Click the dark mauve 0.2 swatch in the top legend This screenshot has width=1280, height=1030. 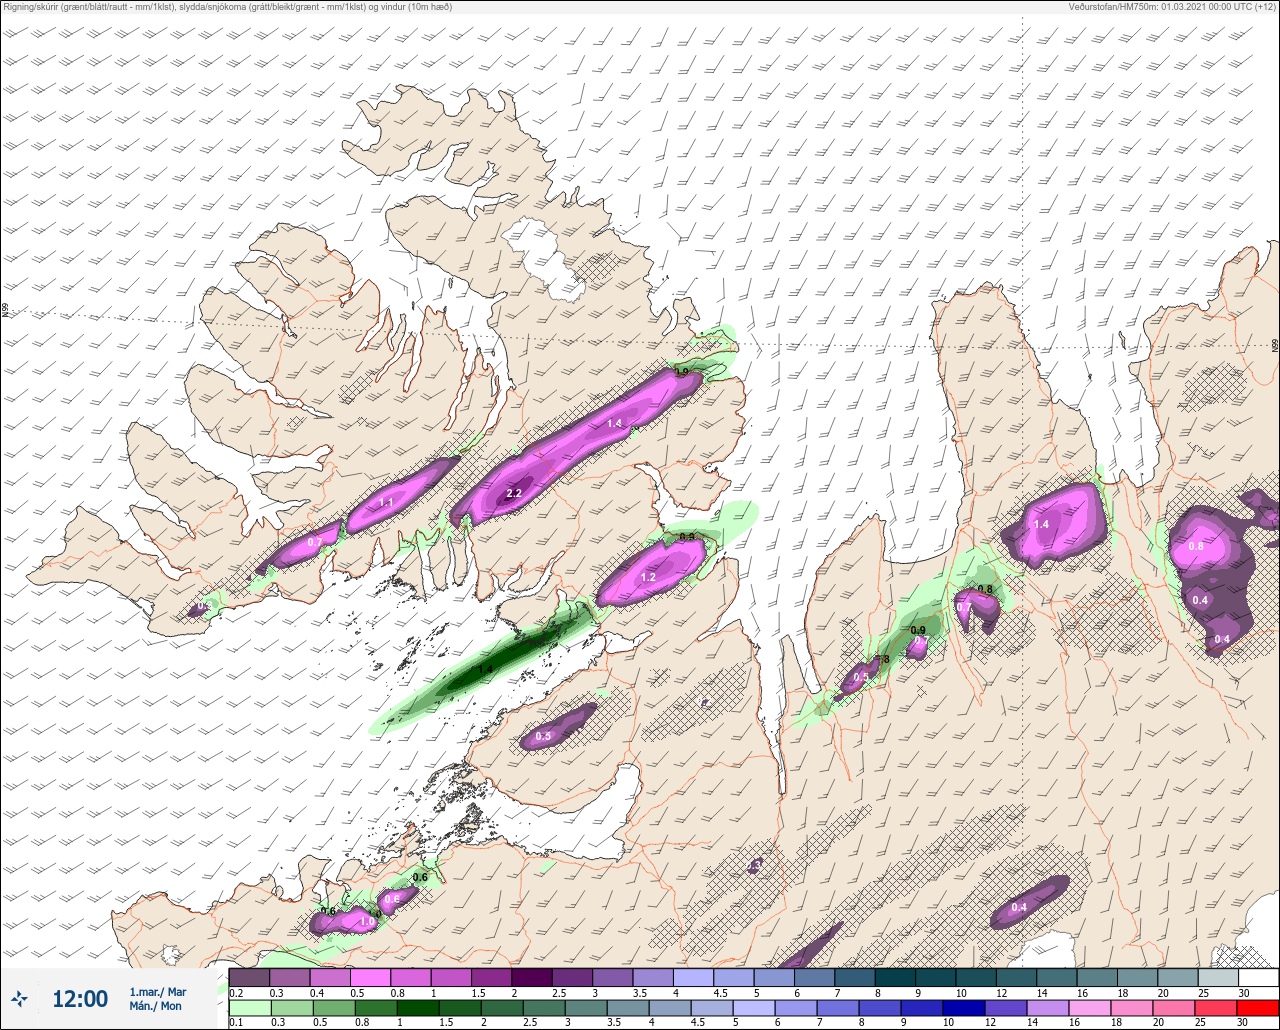pos(250,977)
